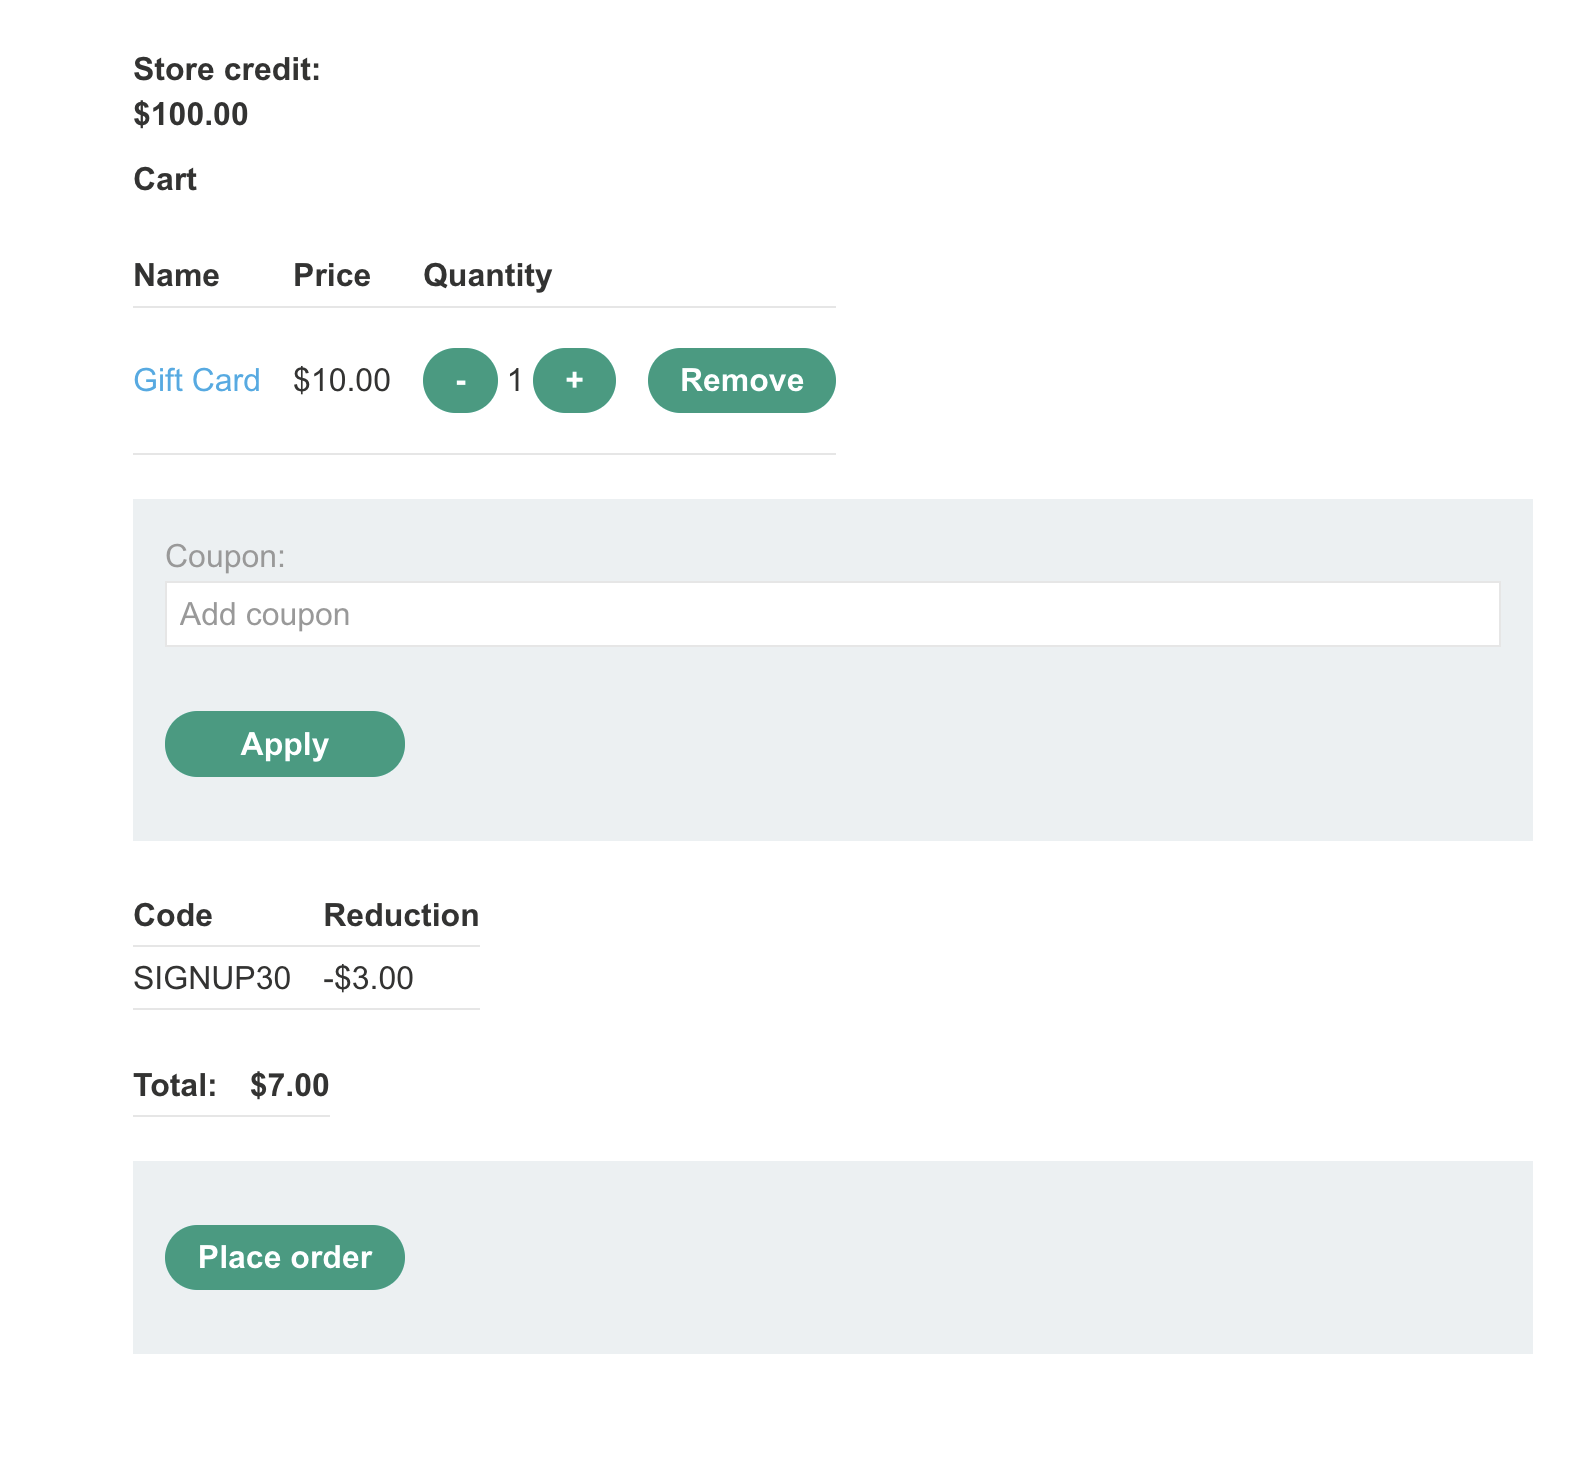Decrease Gift Card quantity with minus button

click(x=460, y=380)
